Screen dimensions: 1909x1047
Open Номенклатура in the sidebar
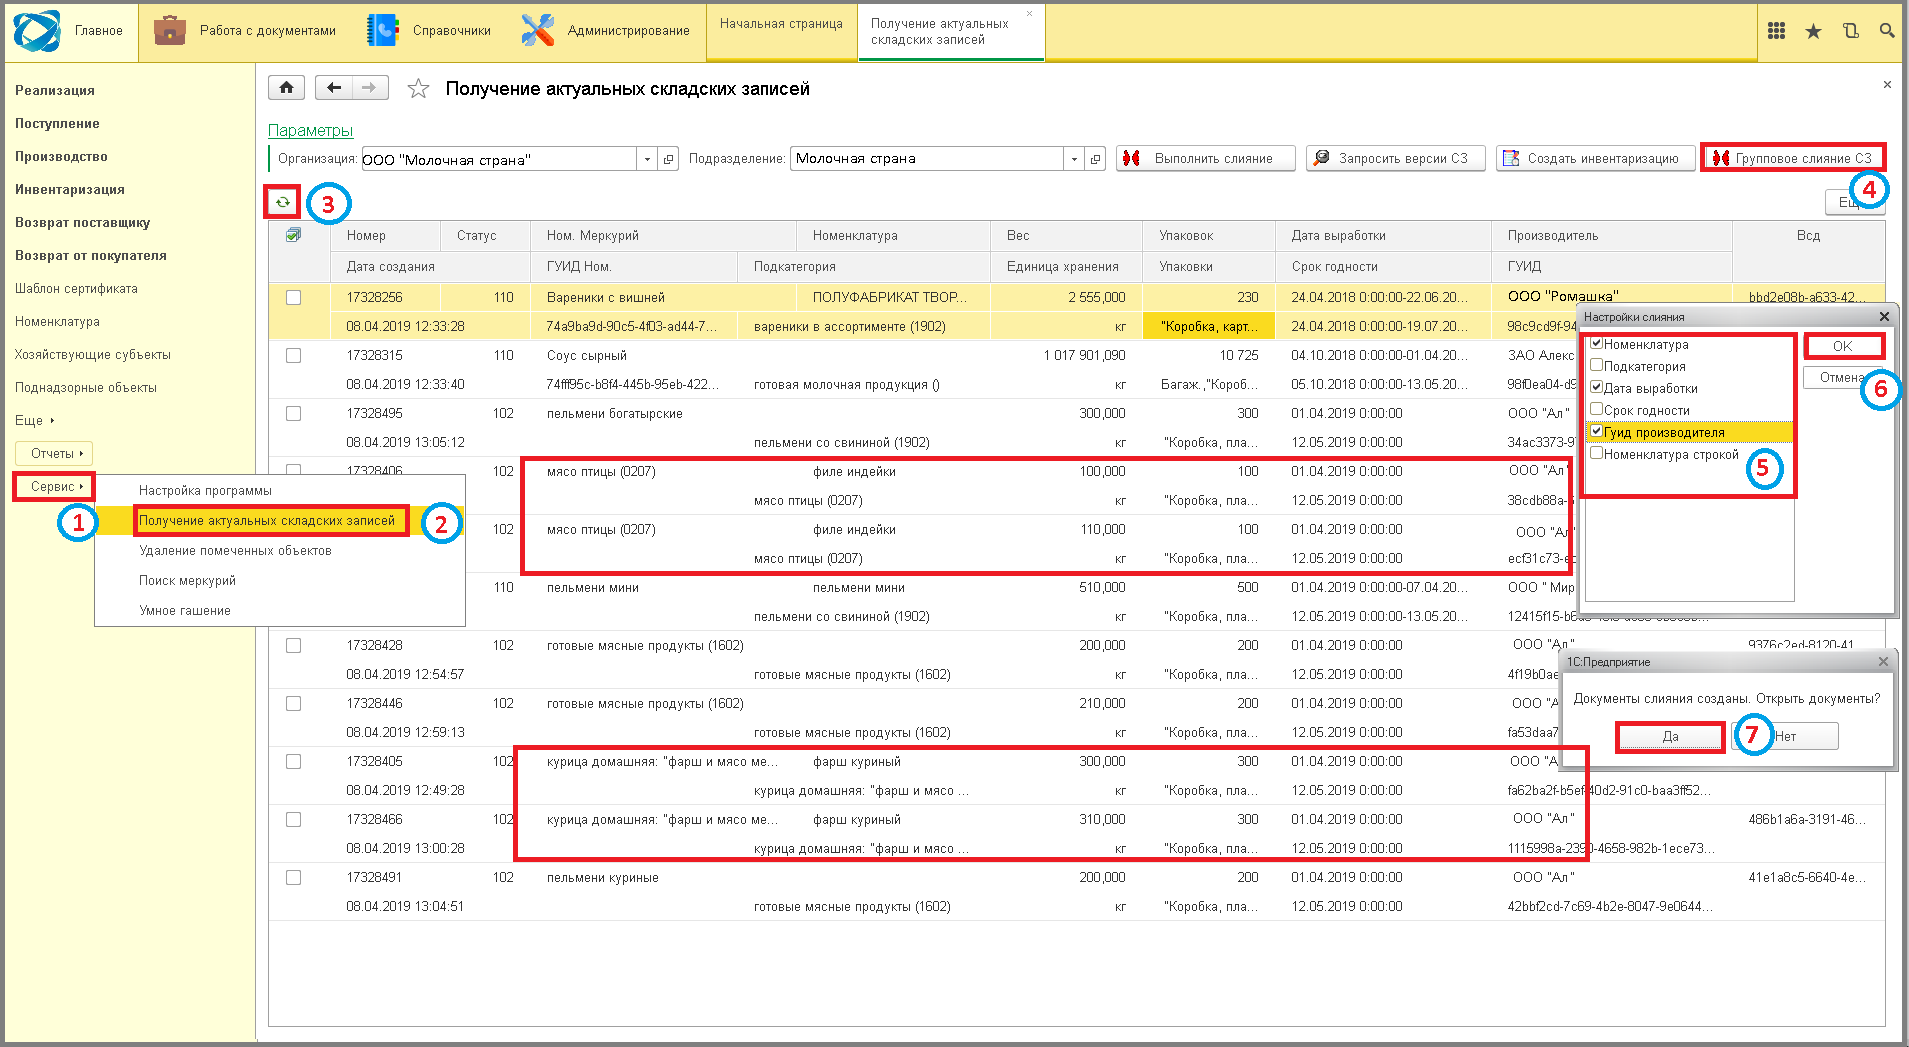57,321
